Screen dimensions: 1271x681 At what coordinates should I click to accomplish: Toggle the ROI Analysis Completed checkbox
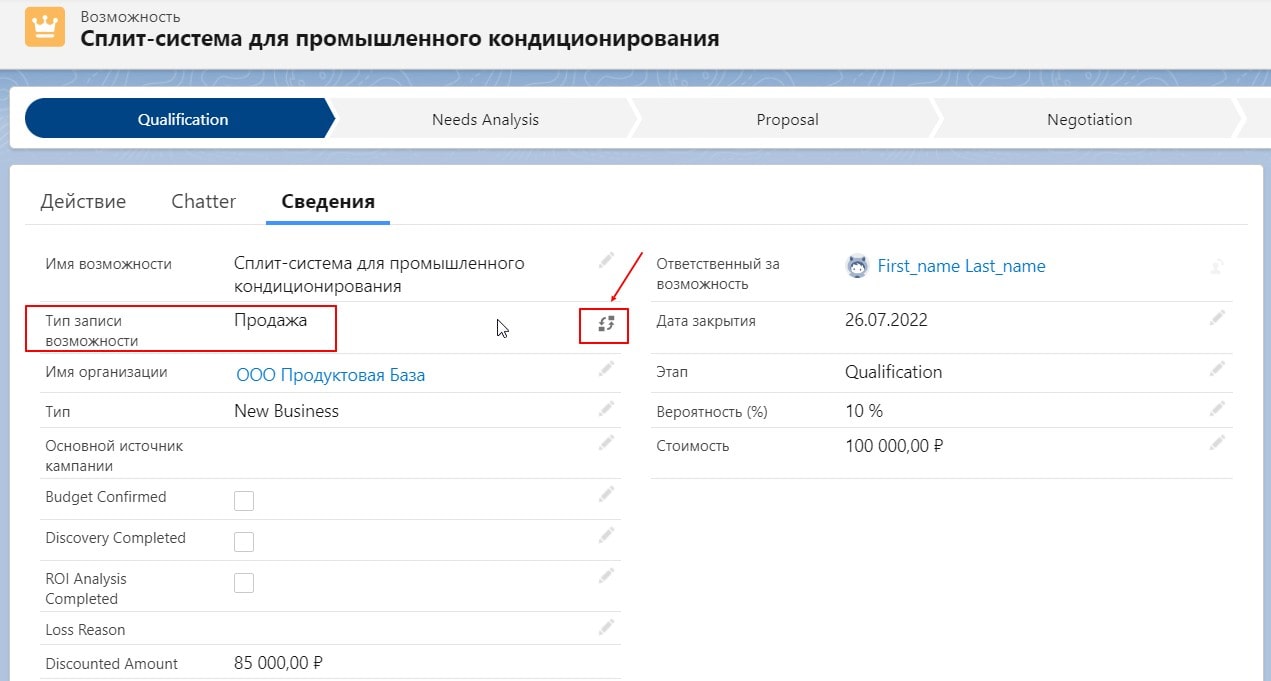click(244, 583)
